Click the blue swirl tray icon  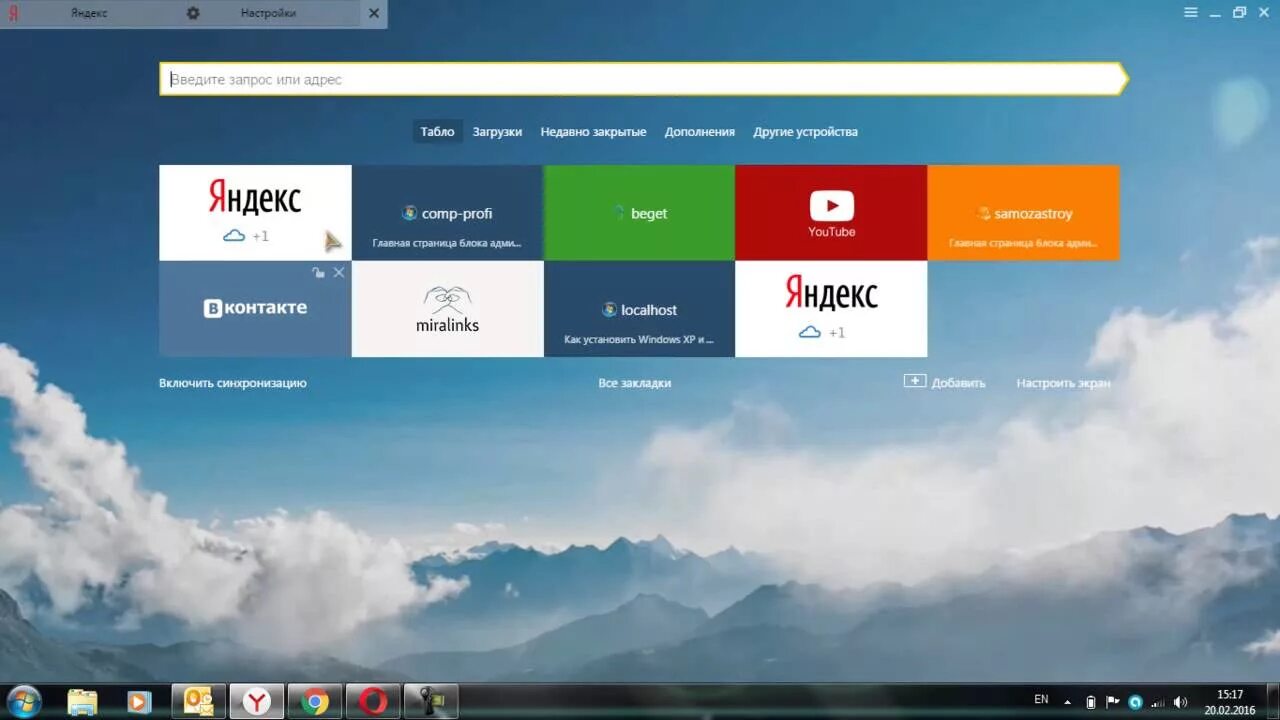(1135, 702)
